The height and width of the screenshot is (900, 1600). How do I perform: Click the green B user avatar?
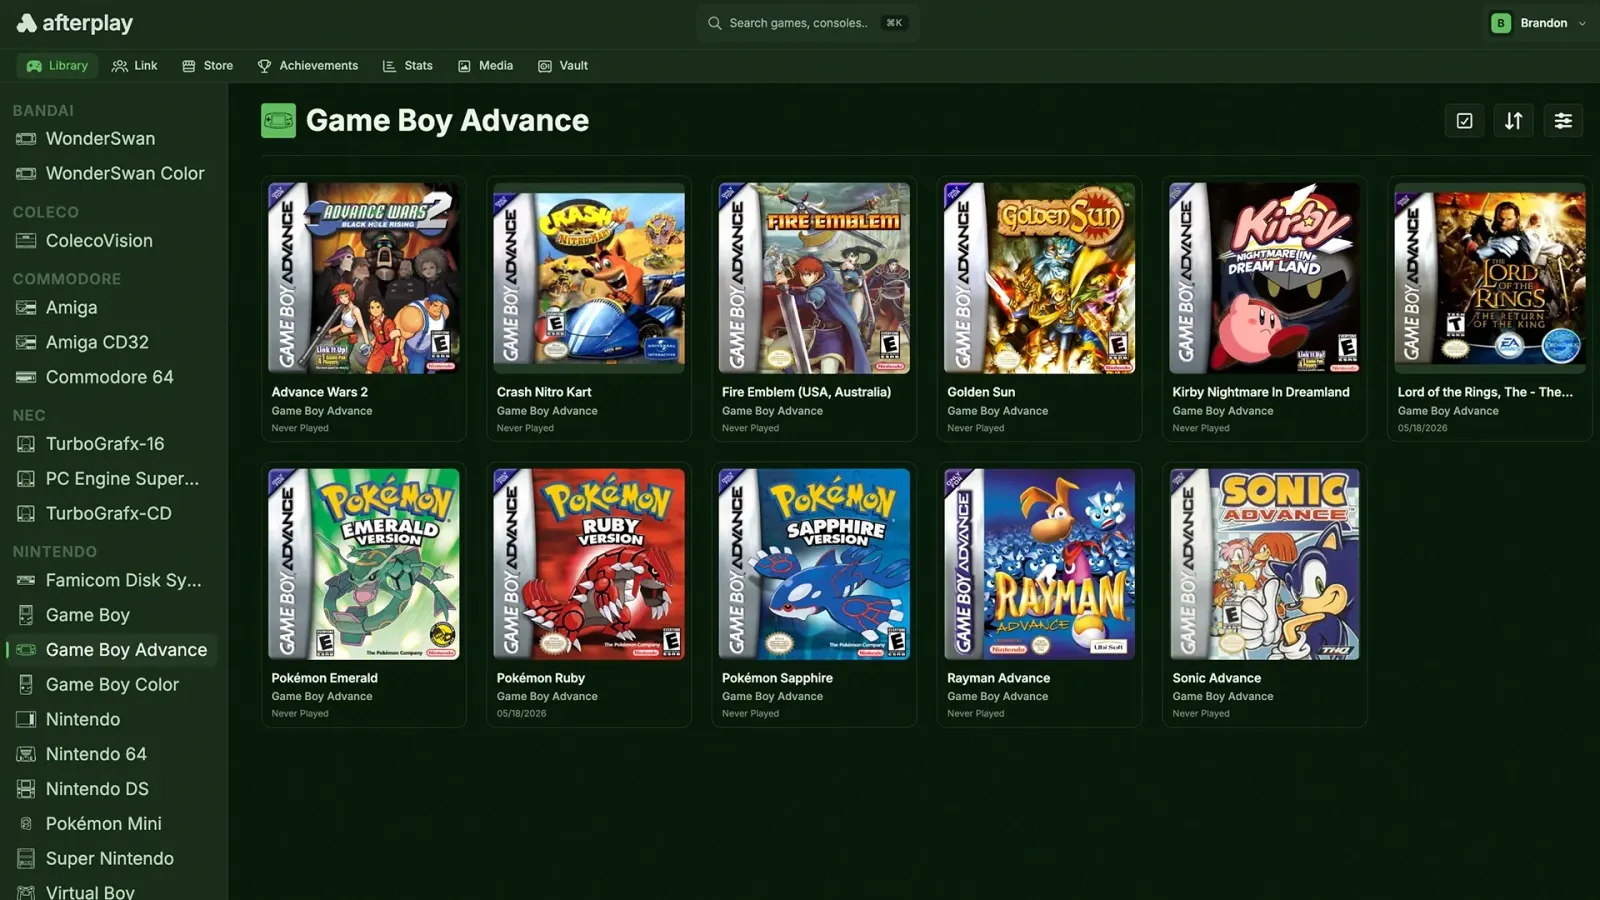(x=1500, y=23)
